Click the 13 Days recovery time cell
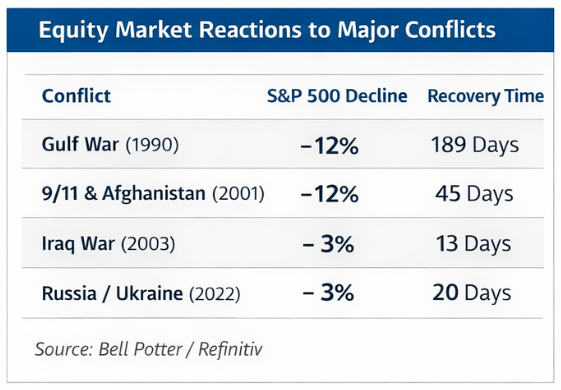The image size is (561, 390). tap(473, 244)
